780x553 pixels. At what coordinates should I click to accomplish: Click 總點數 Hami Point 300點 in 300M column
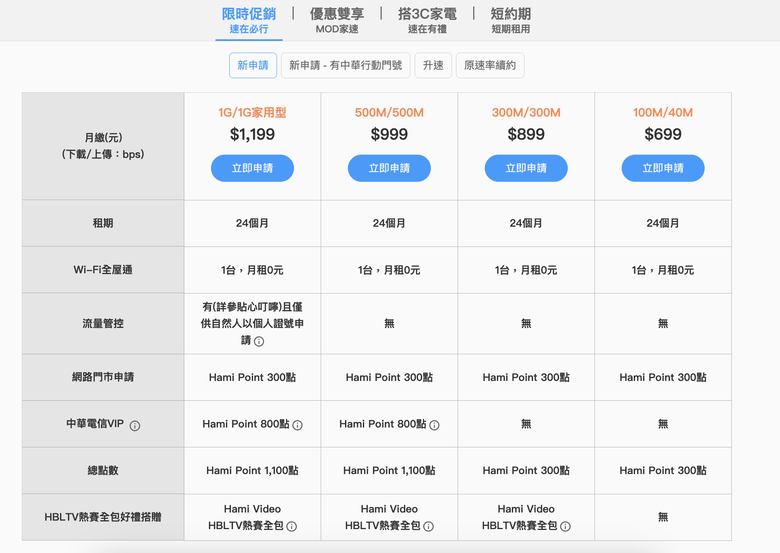(x=526, y=470)
